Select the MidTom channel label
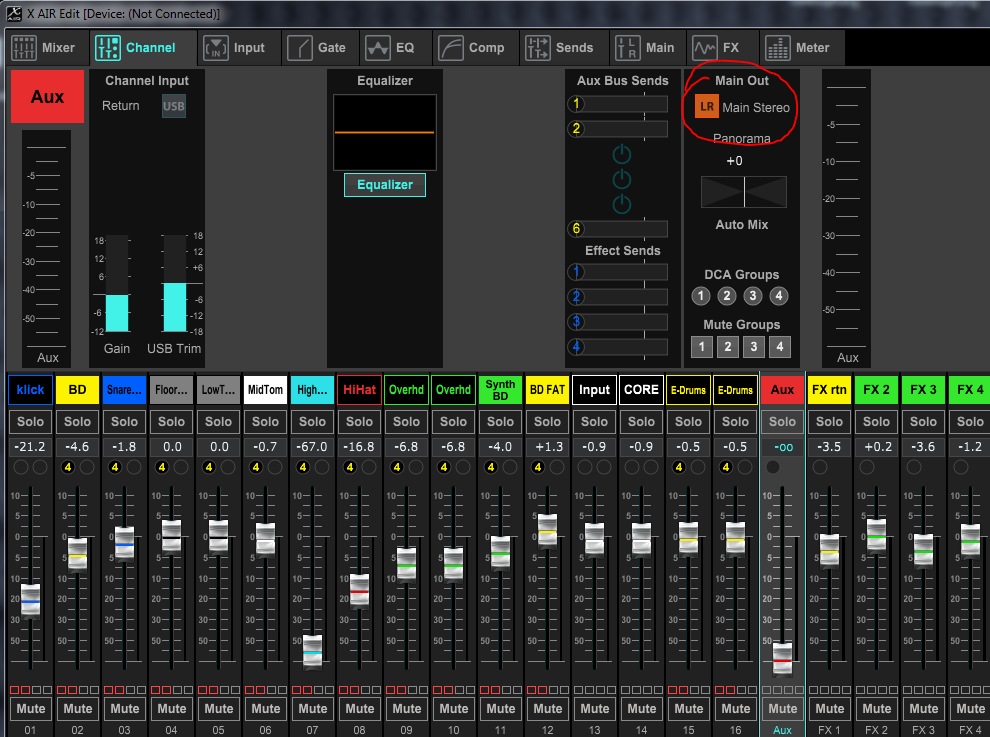Image resolution: width=990 pixels, height=737 pixels. (265, 390)
